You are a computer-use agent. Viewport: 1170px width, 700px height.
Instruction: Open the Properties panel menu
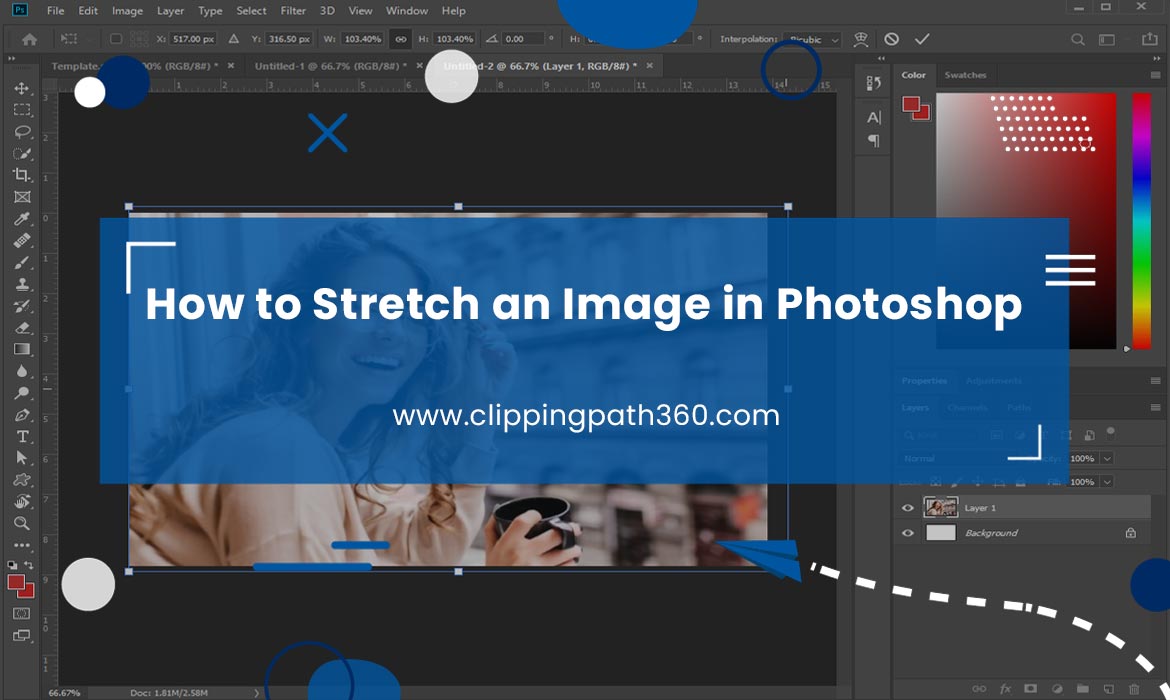tap(1155, 381)
